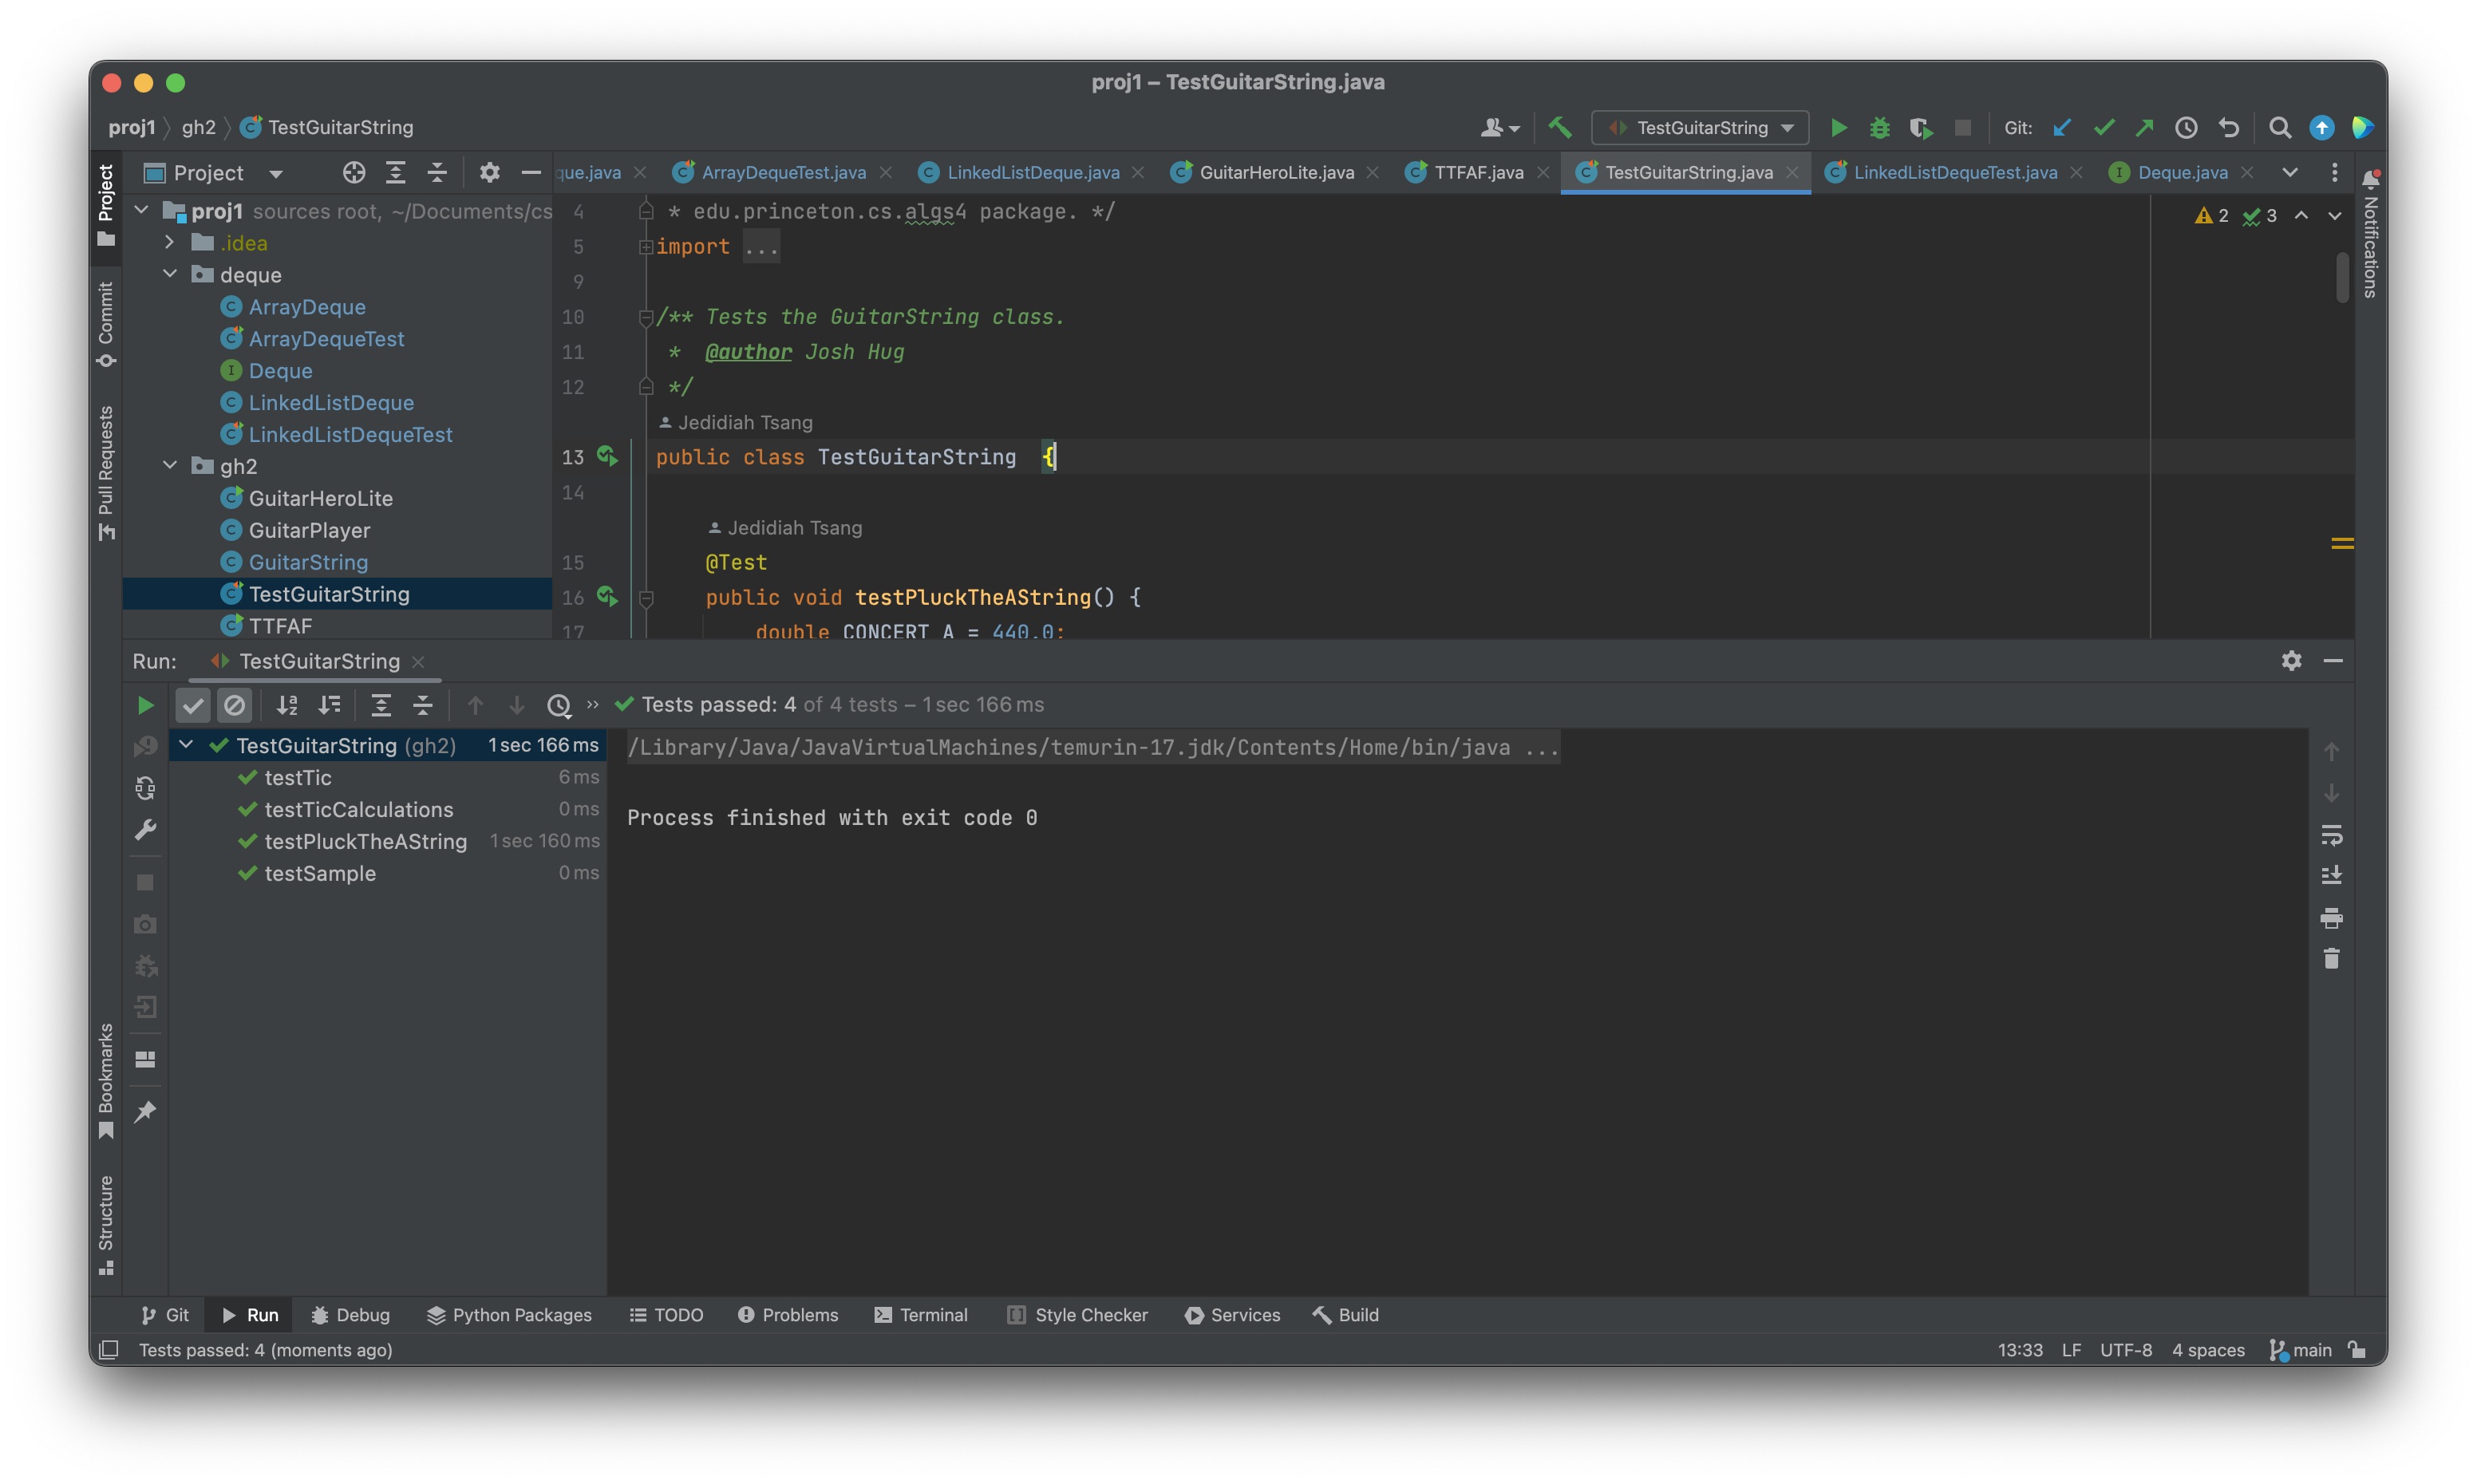Open the Terminal tool window tab
This screenshot has height=1484, width=2477.
click(920, 1314)
